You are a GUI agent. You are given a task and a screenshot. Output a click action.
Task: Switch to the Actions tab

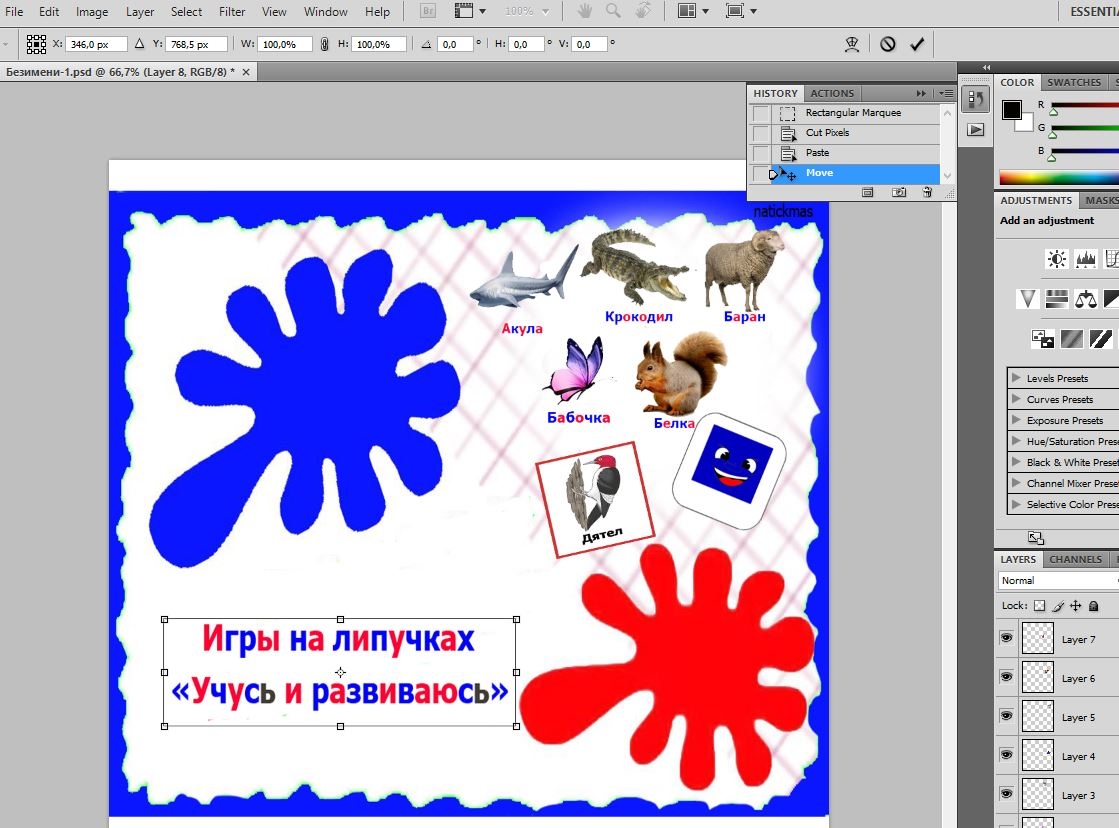pos(832,94)
